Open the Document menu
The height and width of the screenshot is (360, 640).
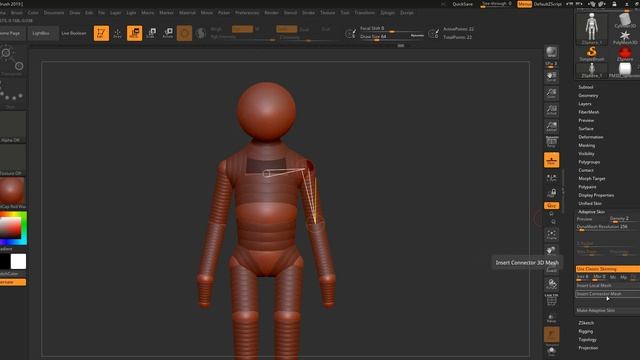(x=54, y=13)
